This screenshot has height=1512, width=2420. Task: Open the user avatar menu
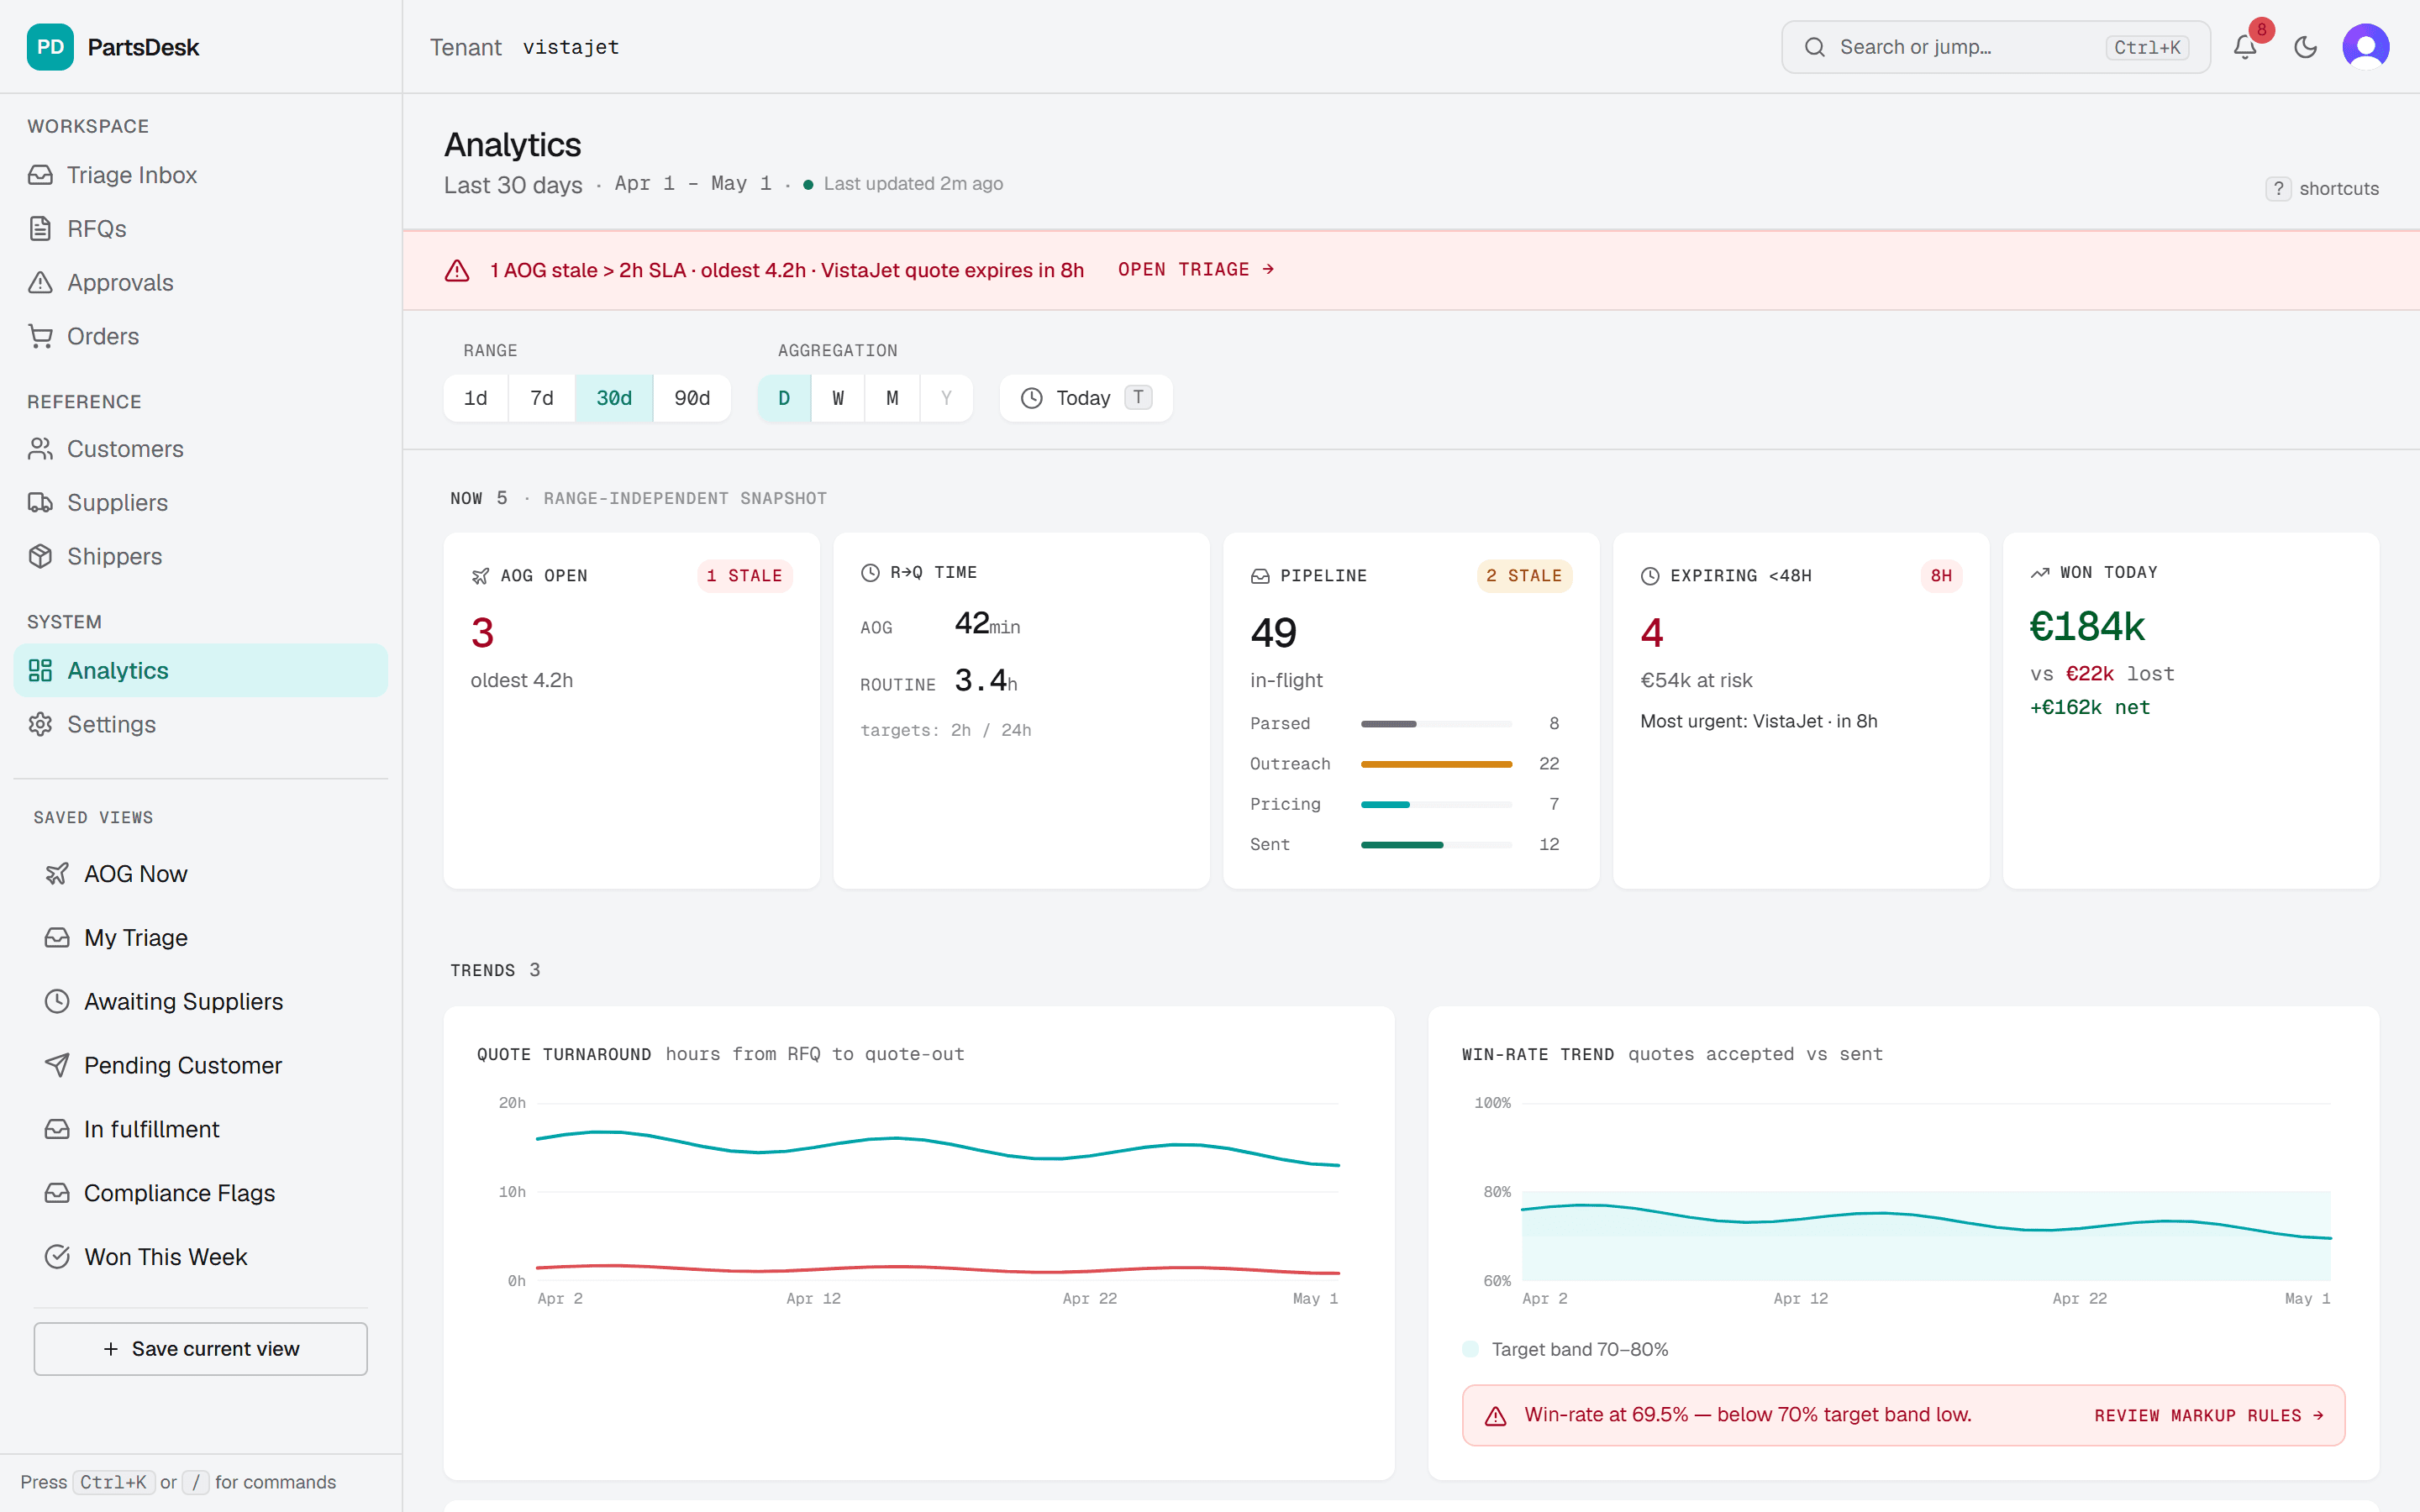pos(2366,47)
